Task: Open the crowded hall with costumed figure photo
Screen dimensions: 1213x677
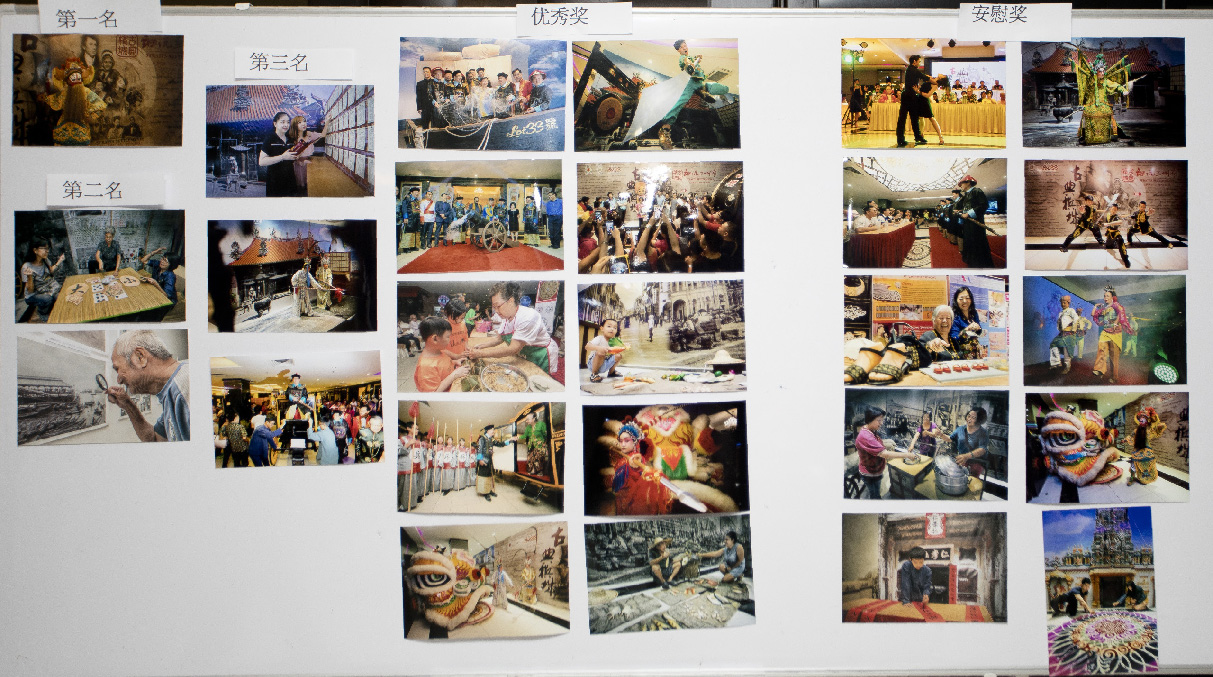Action: (x=297, y=409)
